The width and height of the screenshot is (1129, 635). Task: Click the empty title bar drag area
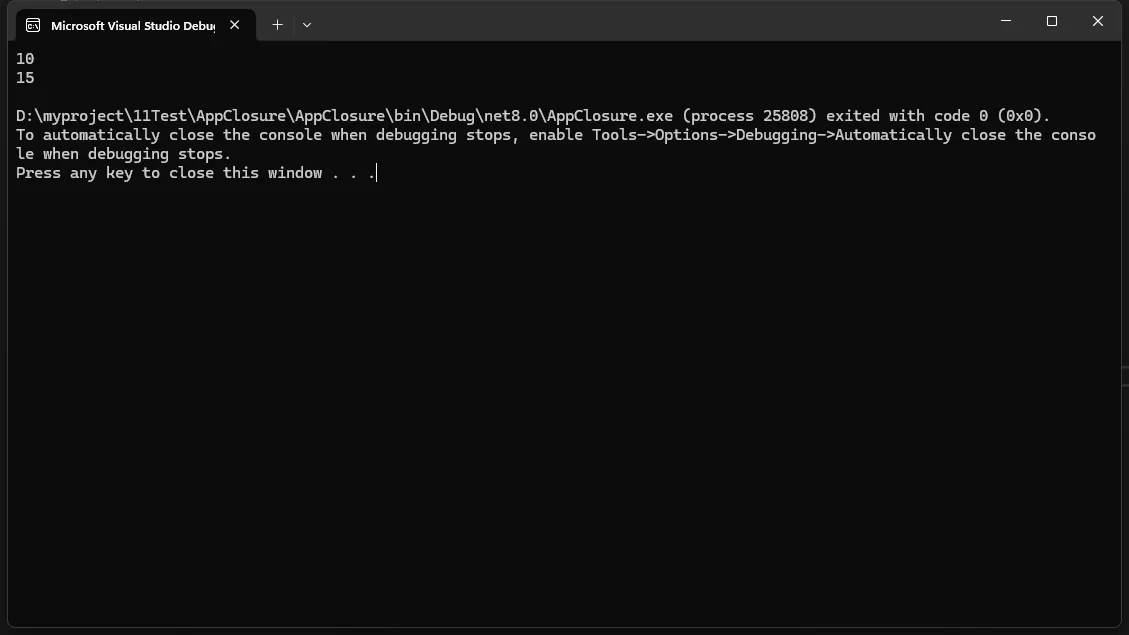[x=650, y=21]
